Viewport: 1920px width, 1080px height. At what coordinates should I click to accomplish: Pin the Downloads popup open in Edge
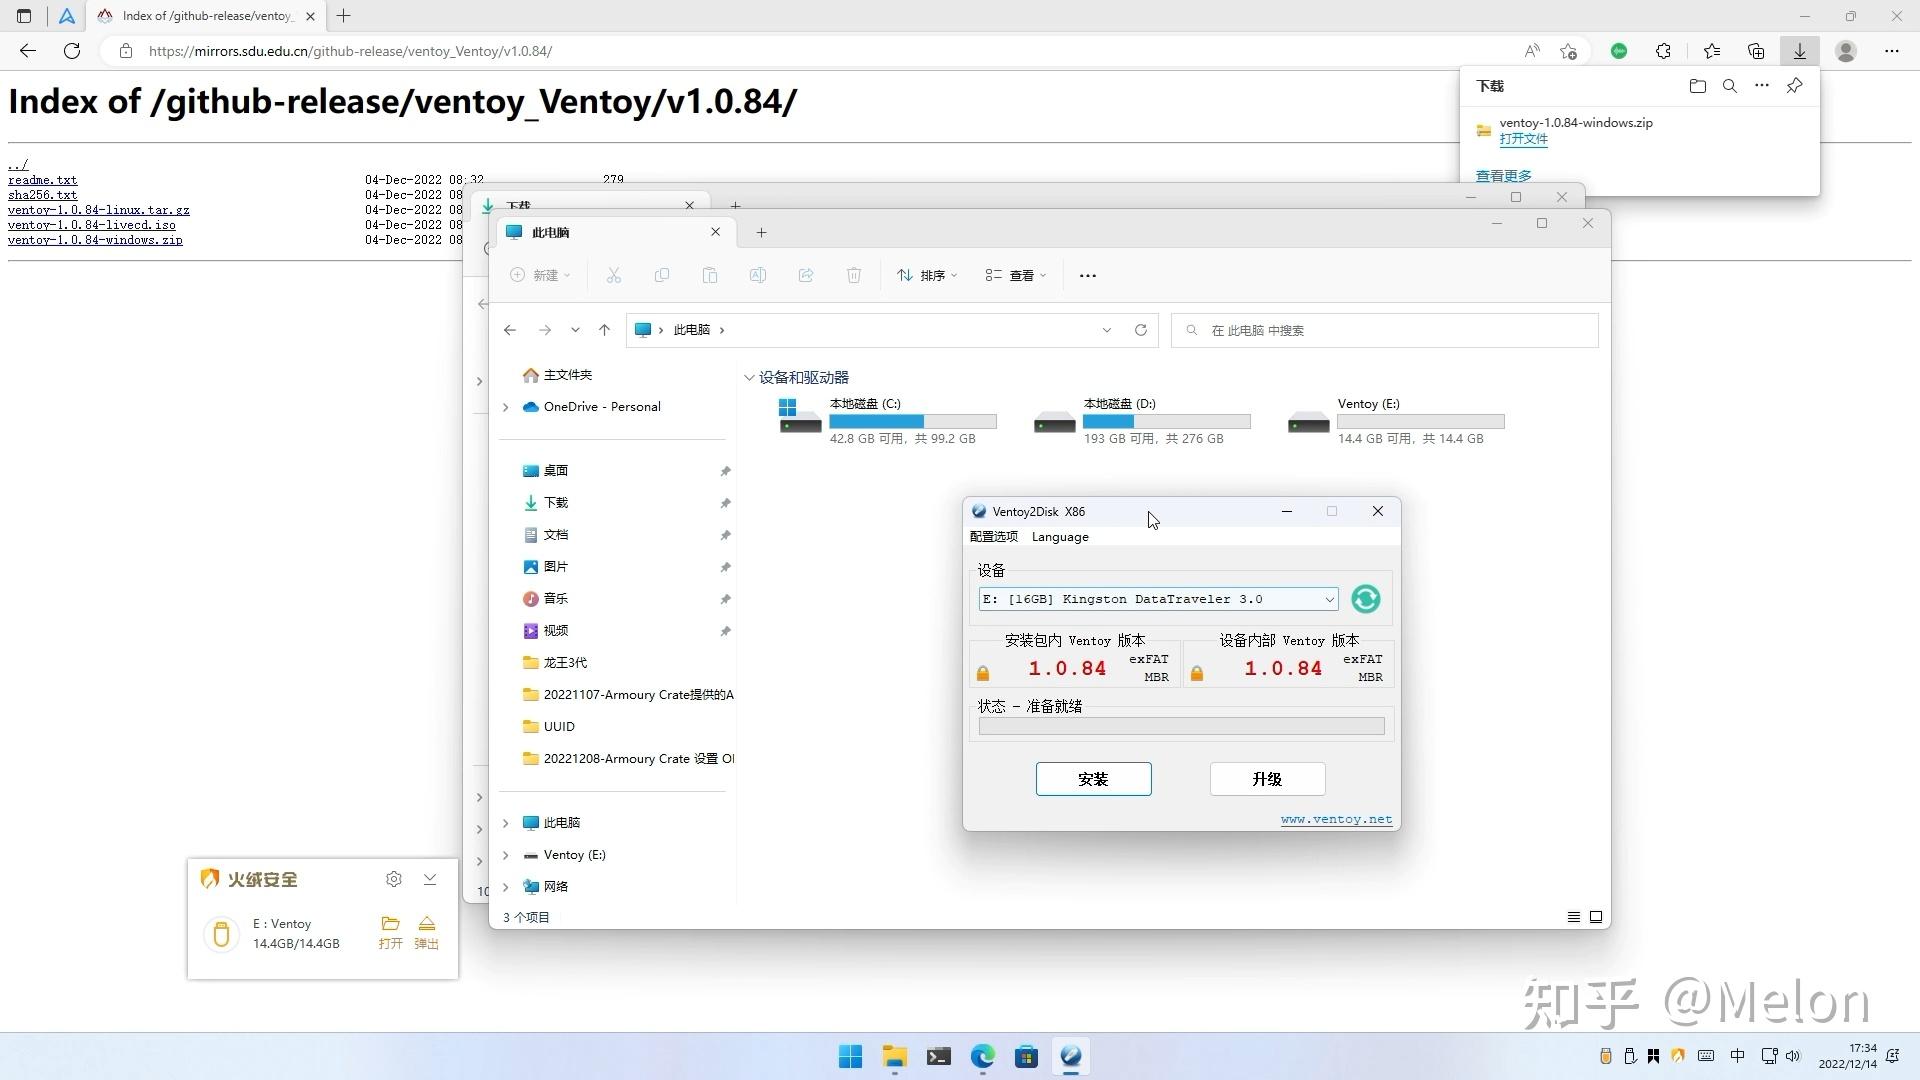point(1793,86)
